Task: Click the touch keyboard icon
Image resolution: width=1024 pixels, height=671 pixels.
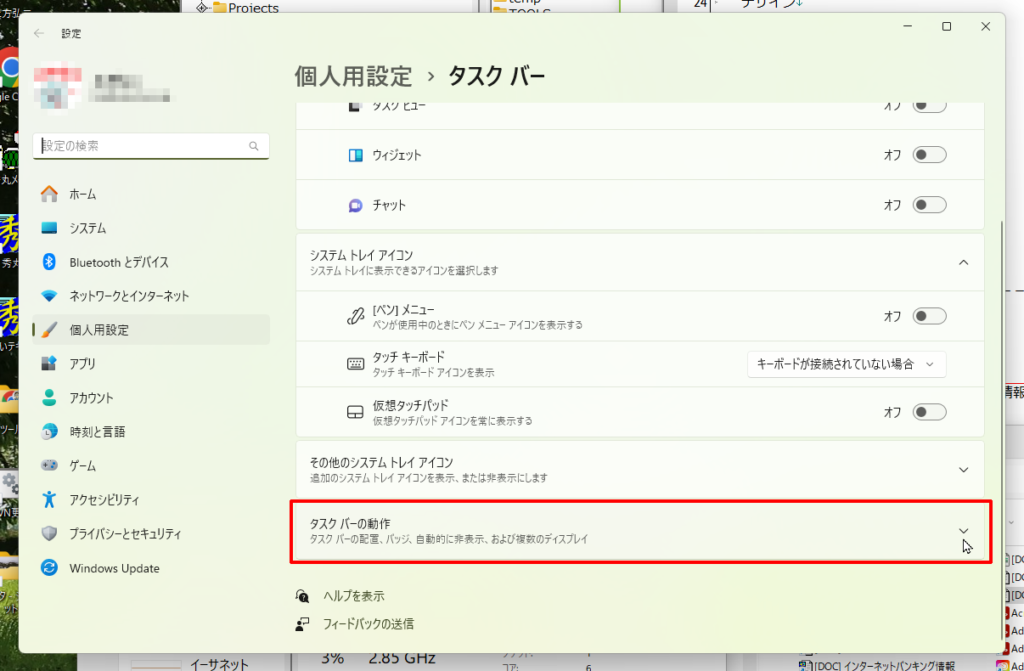Action: [355, 364]
